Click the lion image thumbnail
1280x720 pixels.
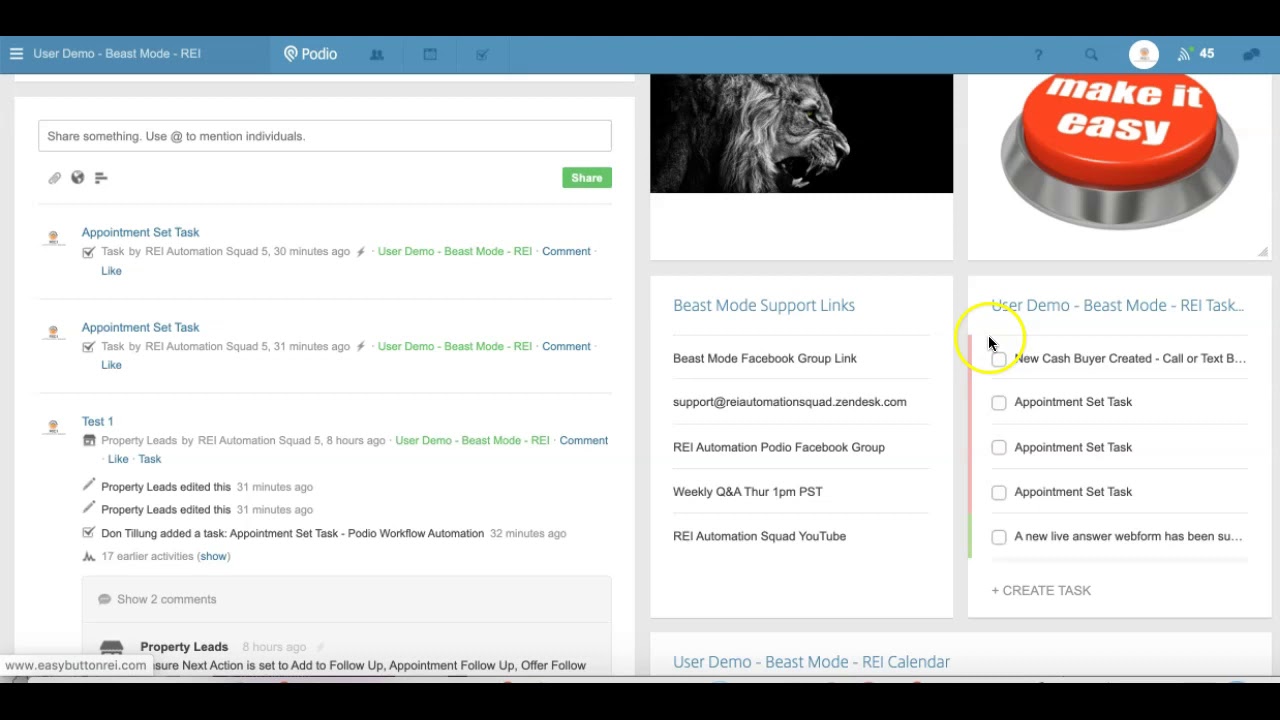click(x=802, y=133)
